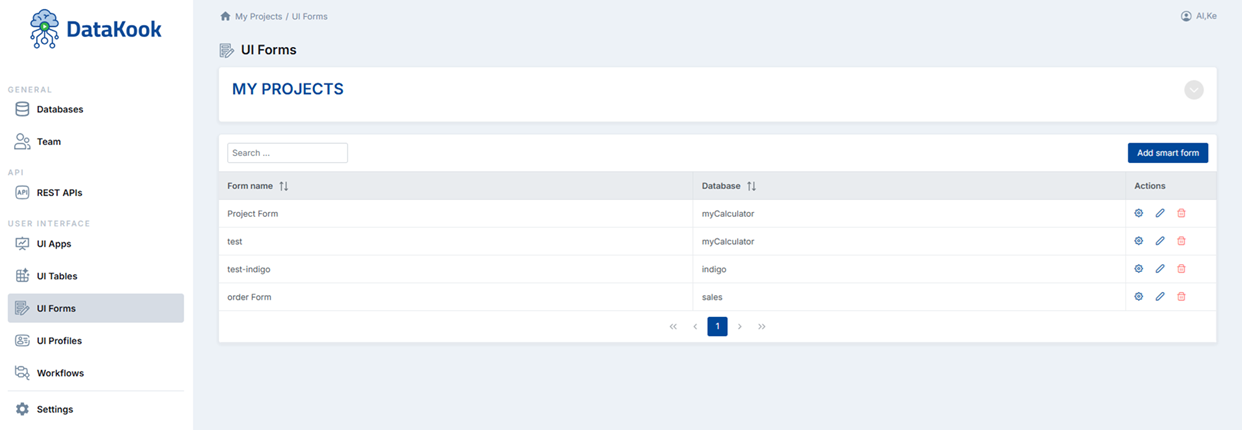Click the sales database cell
This screenshot has height=430, width=1242.
(909, 297)
